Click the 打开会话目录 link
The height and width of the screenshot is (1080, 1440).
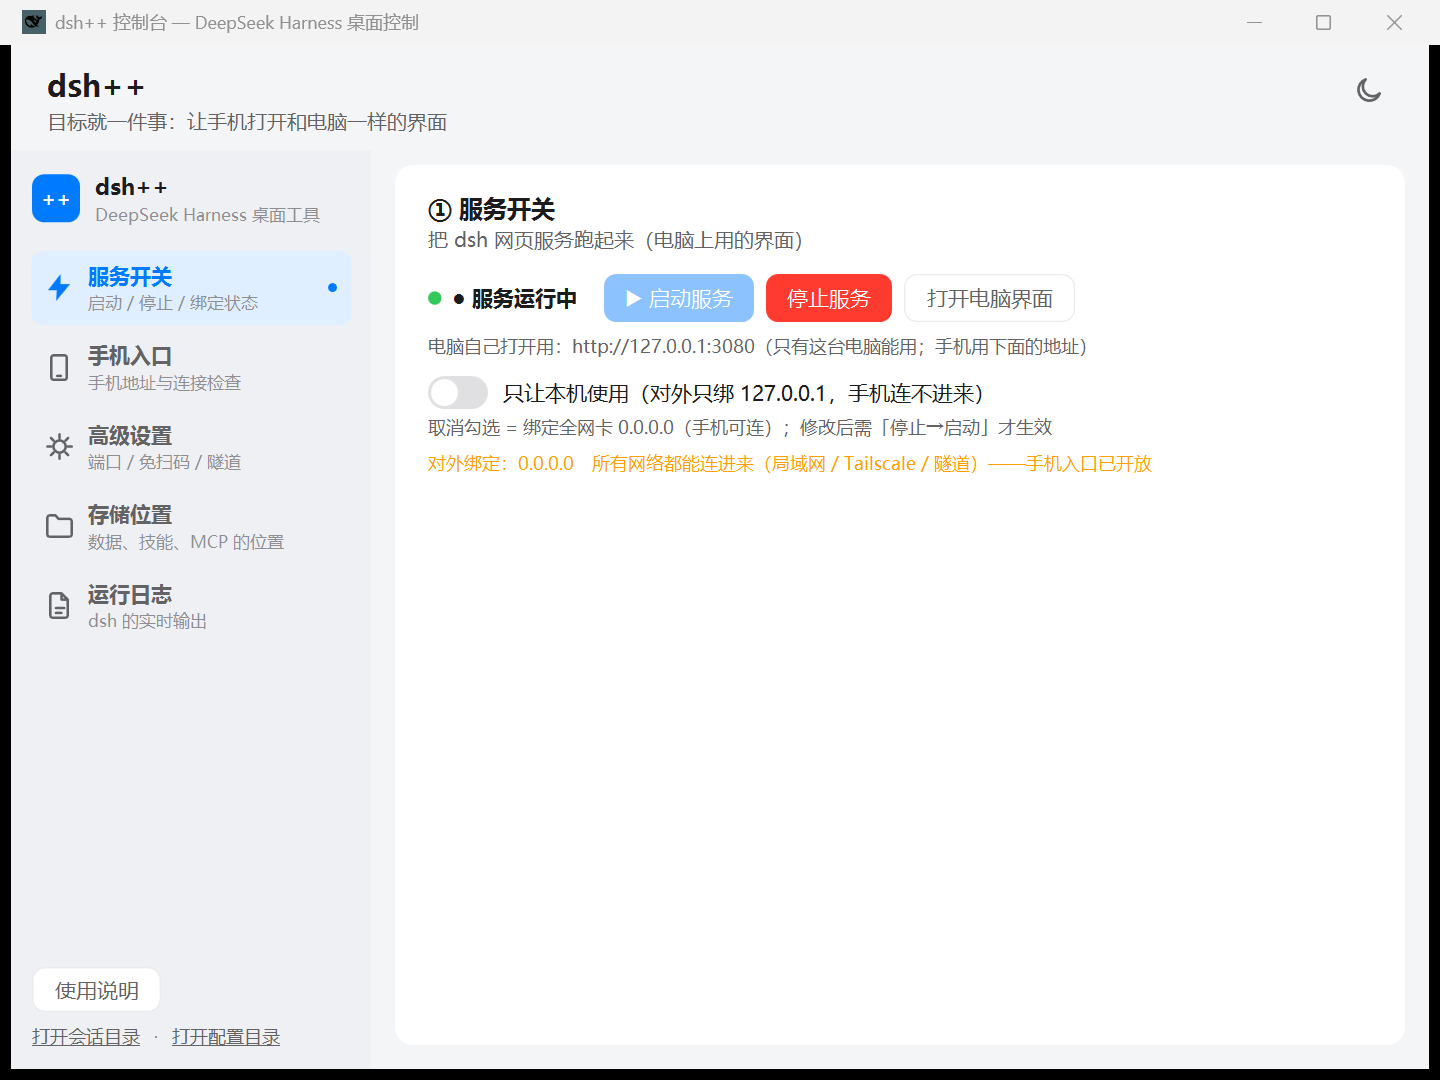86,1037
